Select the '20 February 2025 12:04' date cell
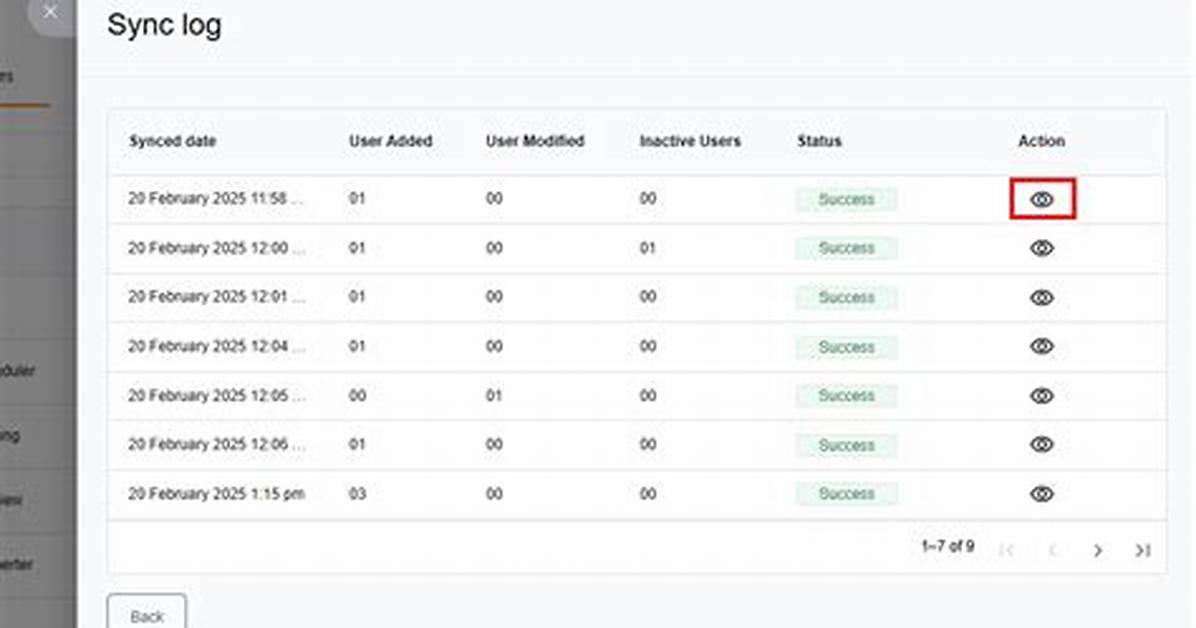Screen dimensions: 1196x628 (216, 346)
